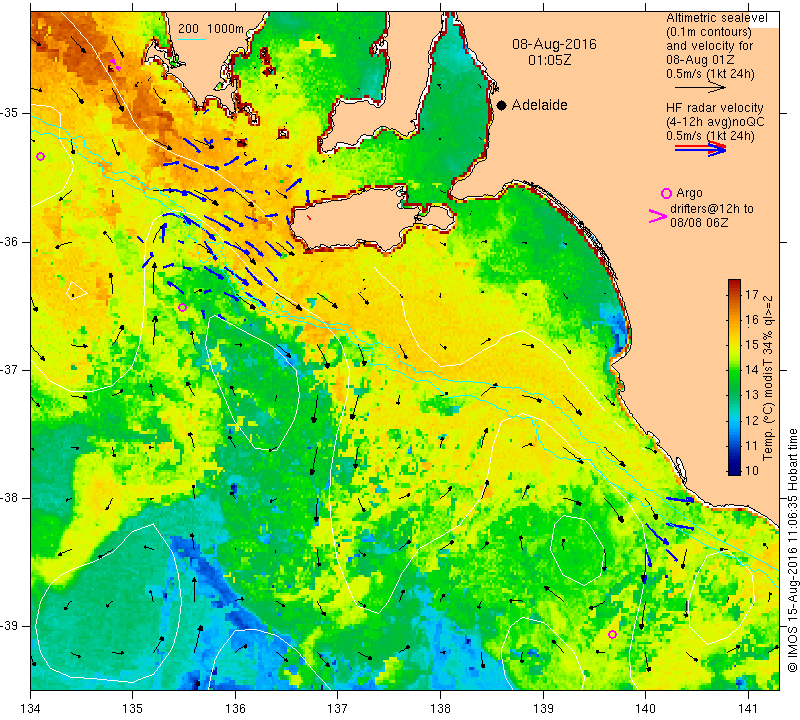This screenshot has width=800, height=720.
Task: Click the 'drifters@12h to' legend text
Action: 711,209
